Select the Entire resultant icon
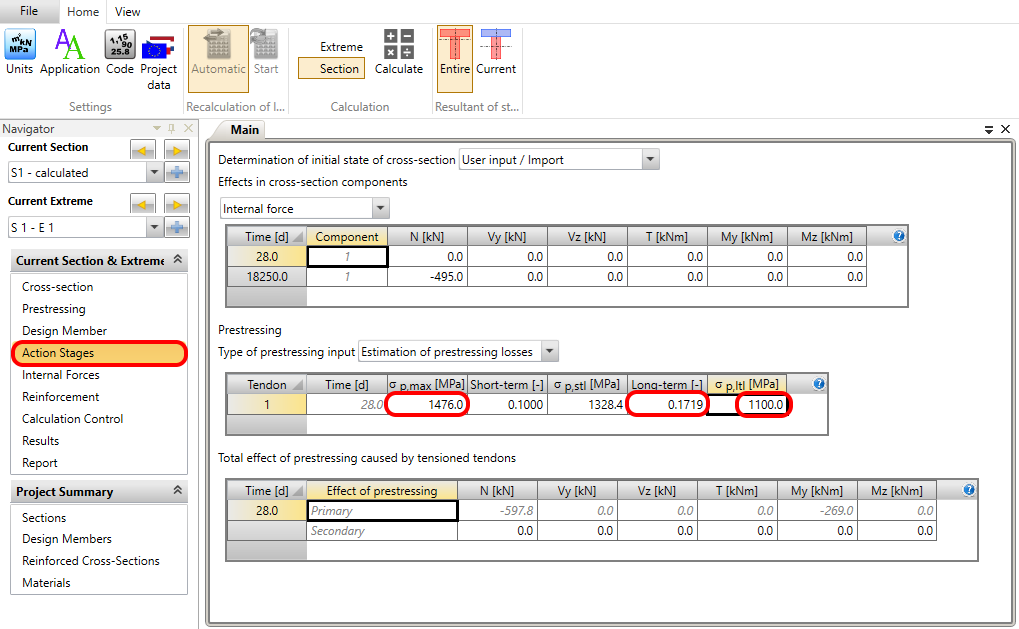This screenshot has width=1019, height=629. [x=455, y=52]
